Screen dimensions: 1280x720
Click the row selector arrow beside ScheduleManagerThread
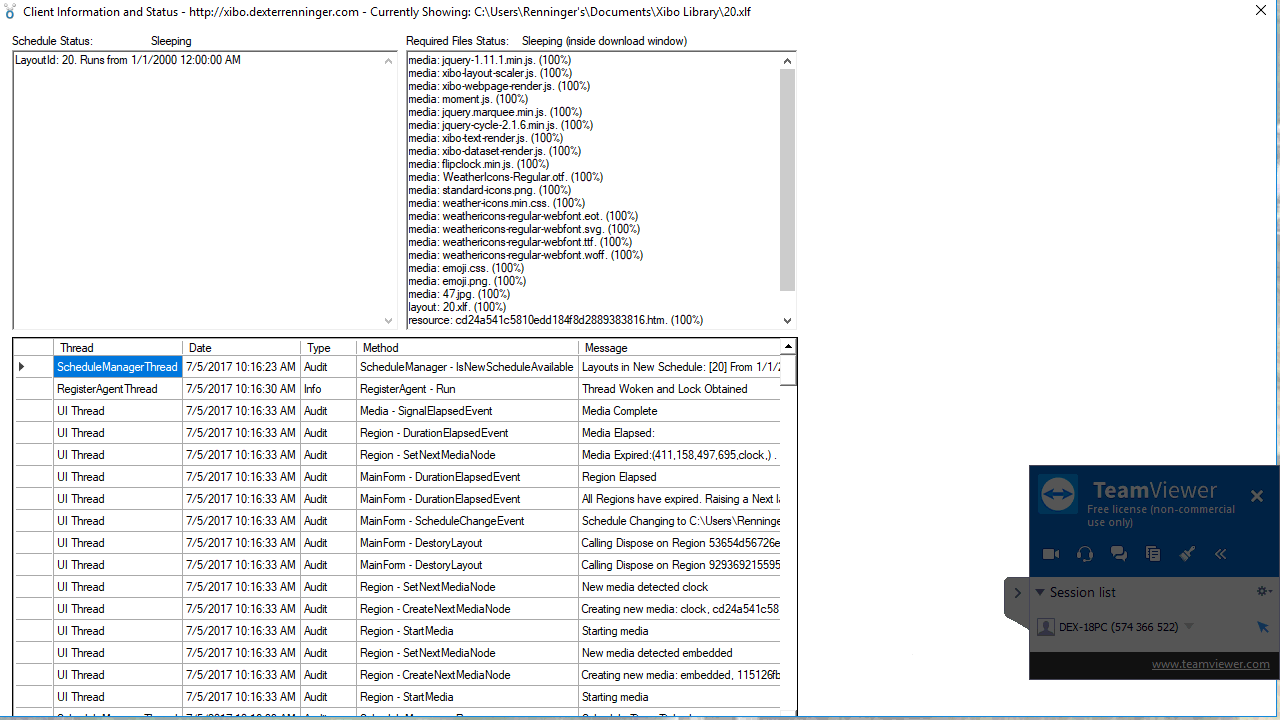pyautogui.click(x=22, y=367)
